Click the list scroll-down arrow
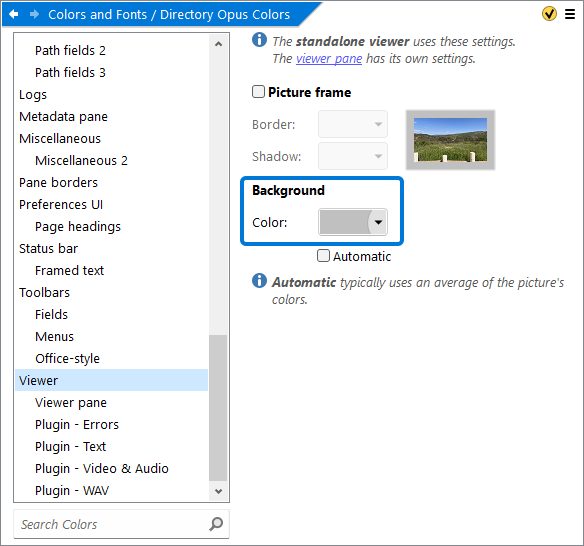Image resolution: width=584 pixels, height=546 pixels. pyautogui.click(x=219, y=491)
